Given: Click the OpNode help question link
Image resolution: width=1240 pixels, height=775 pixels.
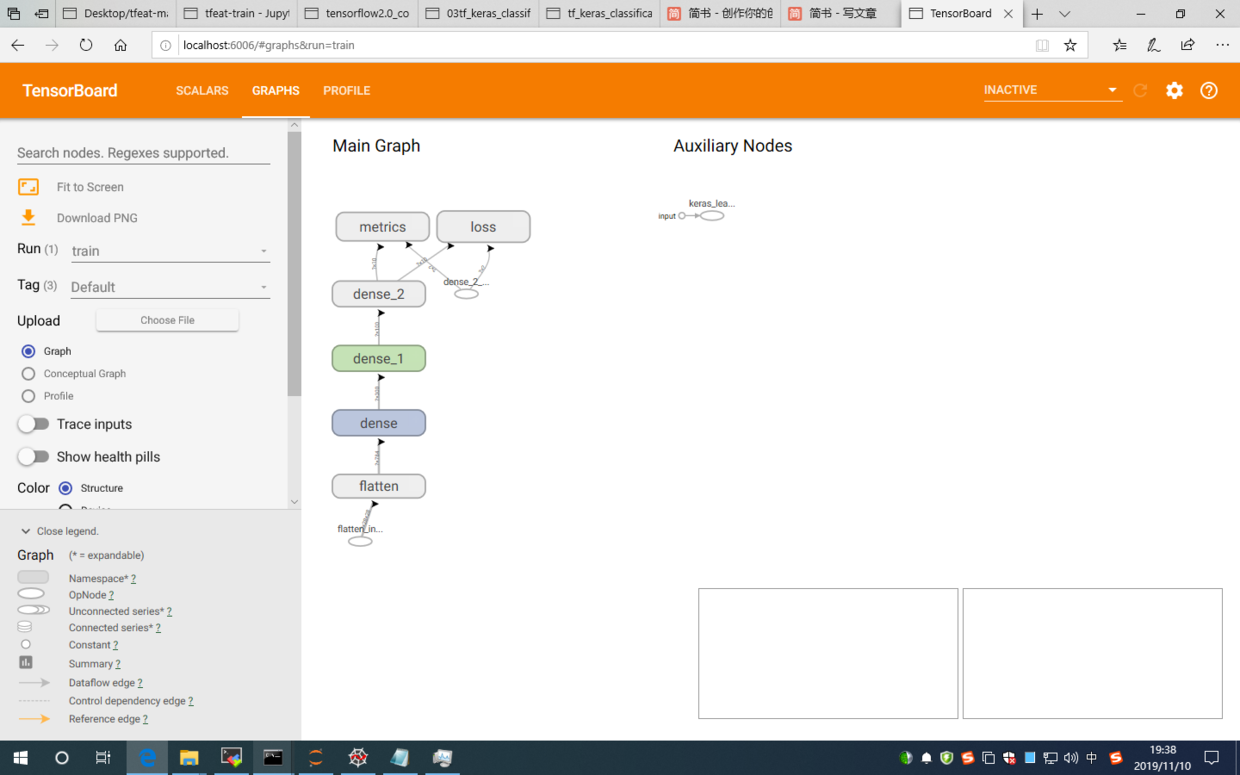Looking at the screenshot, I should tap(111, 595).
